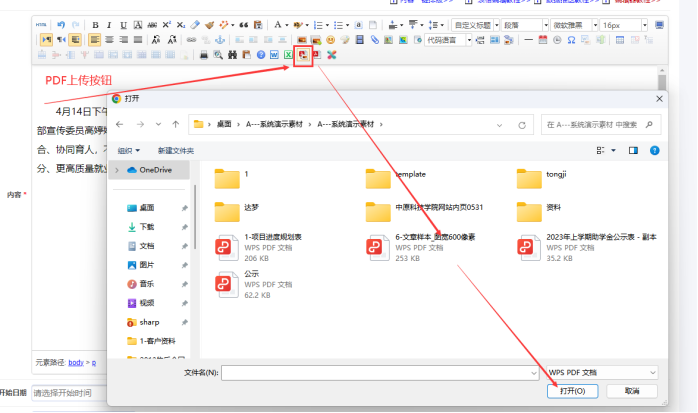Go up one folder level
The image size is (698, 413).
point(176,124)
